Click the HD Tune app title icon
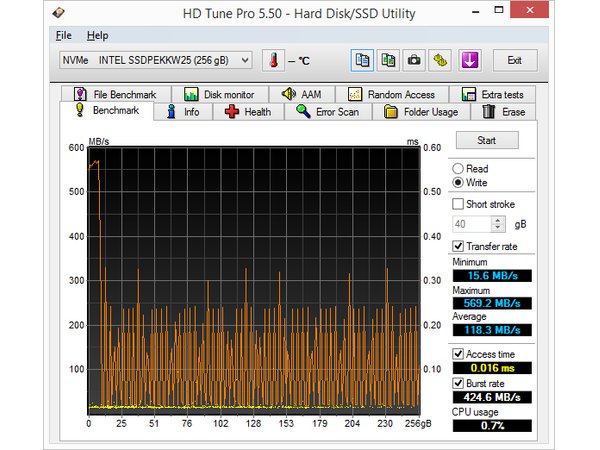 [59, 13]
